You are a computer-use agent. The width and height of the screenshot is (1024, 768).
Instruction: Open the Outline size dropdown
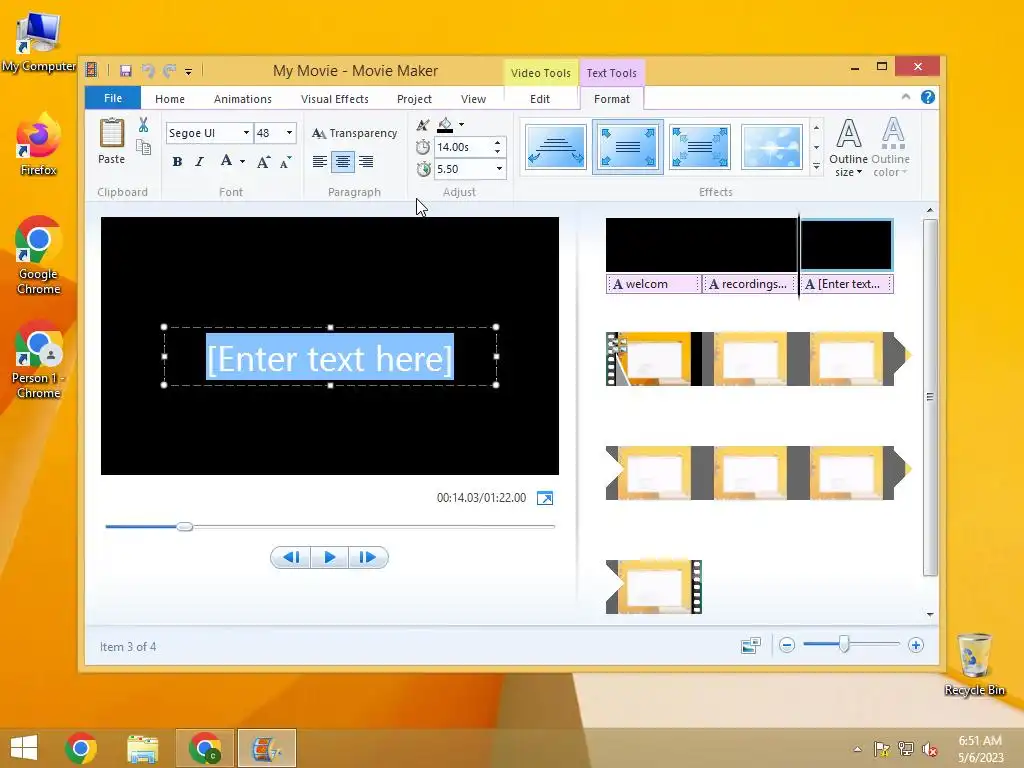[848, 148]
